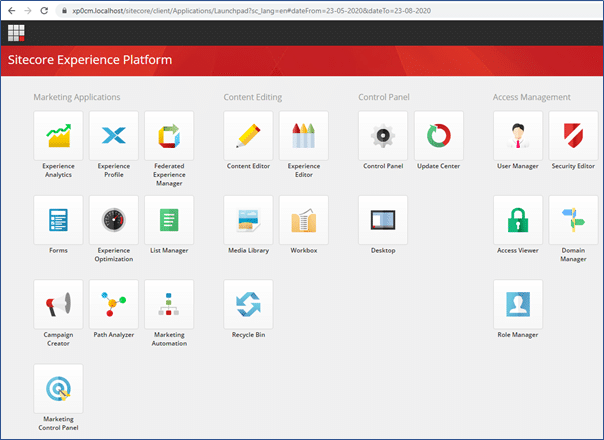Go back in the browser
The width and height of the screenshot is (604, 440).
[12, 11]
